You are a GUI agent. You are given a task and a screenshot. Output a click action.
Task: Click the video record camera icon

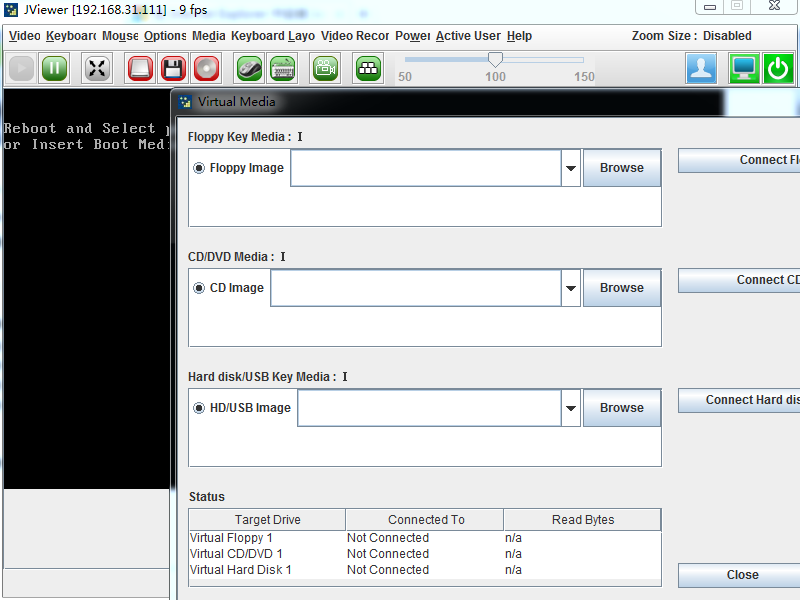[x=325, y=68]
